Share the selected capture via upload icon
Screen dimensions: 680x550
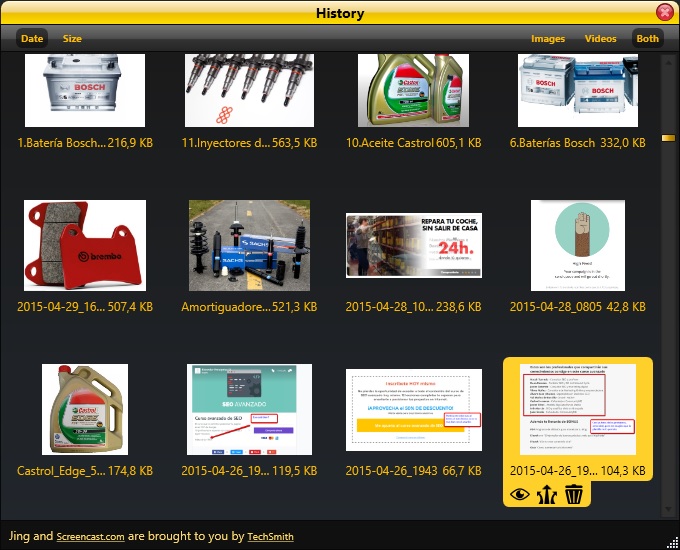click(546, 494)
